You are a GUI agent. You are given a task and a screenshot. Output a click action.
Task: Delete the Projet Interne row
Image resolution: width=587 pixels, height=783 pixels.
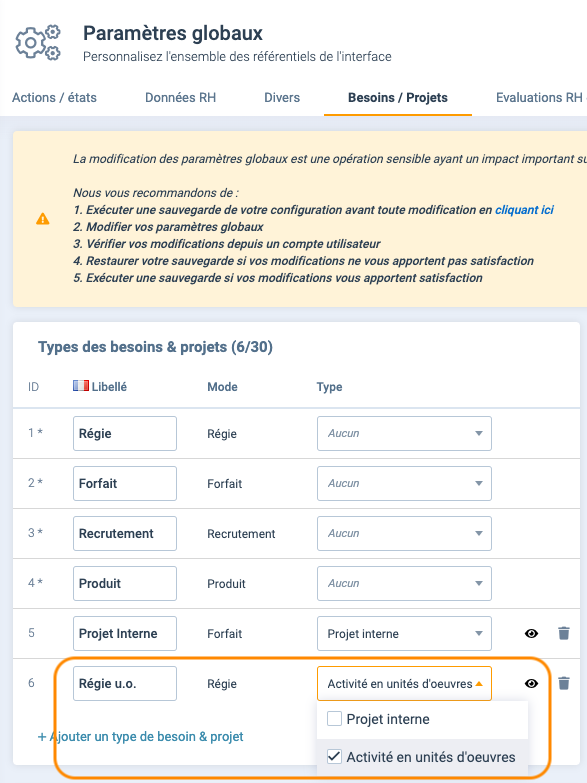pos(564,633)
